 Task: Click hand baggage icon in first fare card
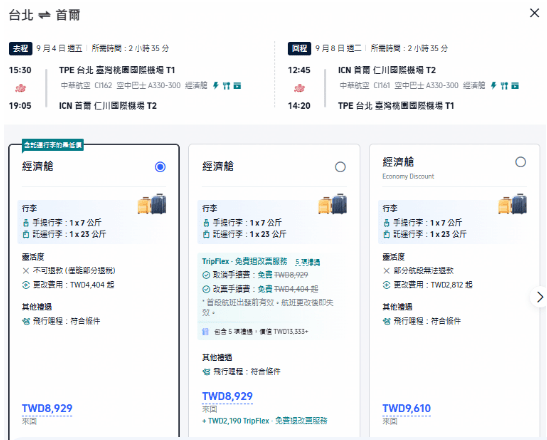[26, 223]
